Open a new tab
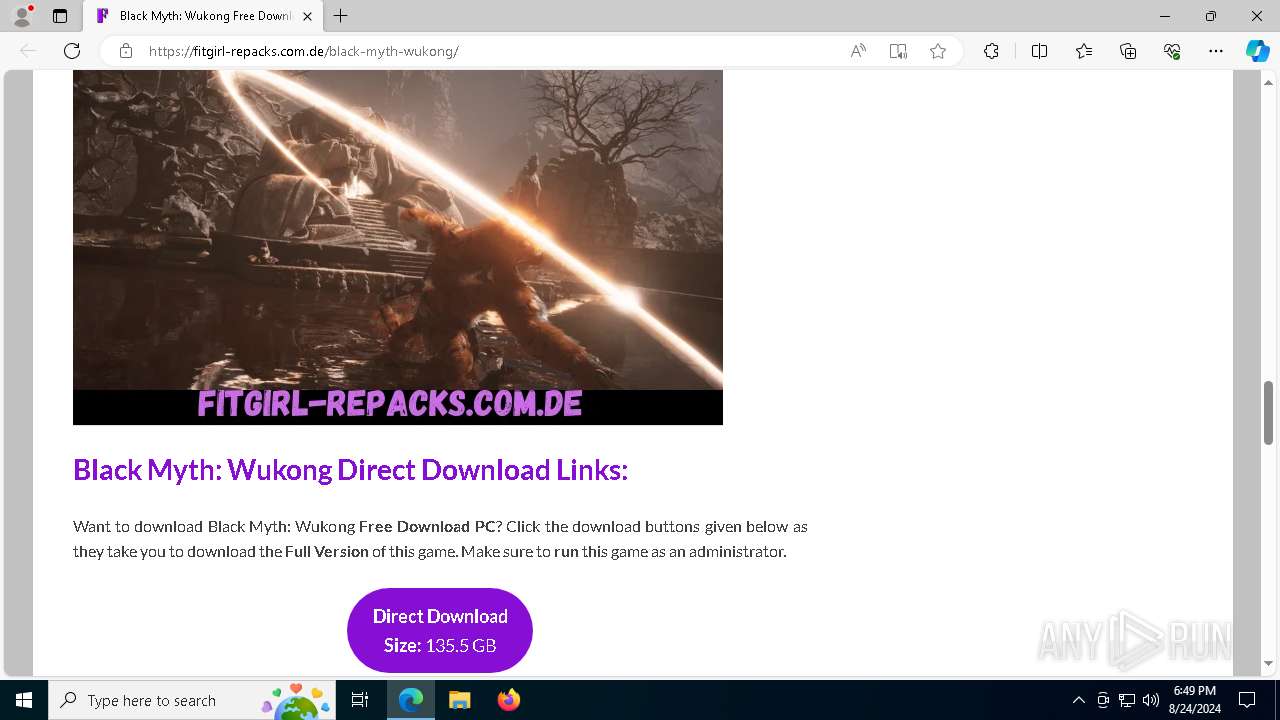Image resolution: width=1280 pixels, height=720 pixels. [x=341, y=16]
